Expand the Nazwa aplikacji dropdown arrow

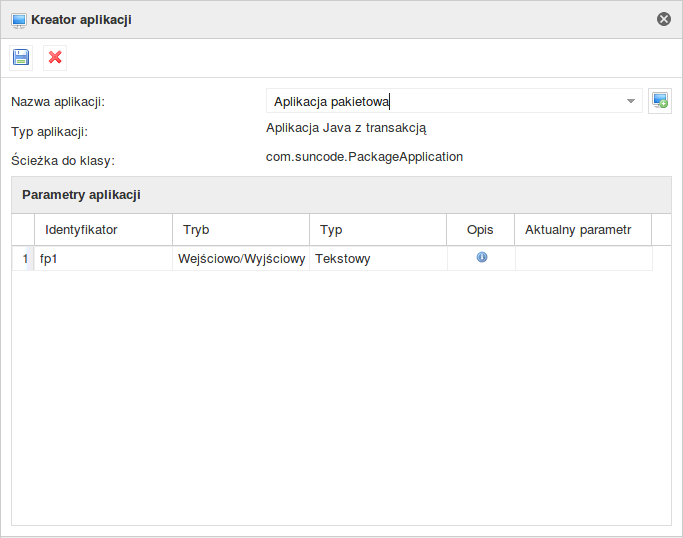[x=631, y=101]
